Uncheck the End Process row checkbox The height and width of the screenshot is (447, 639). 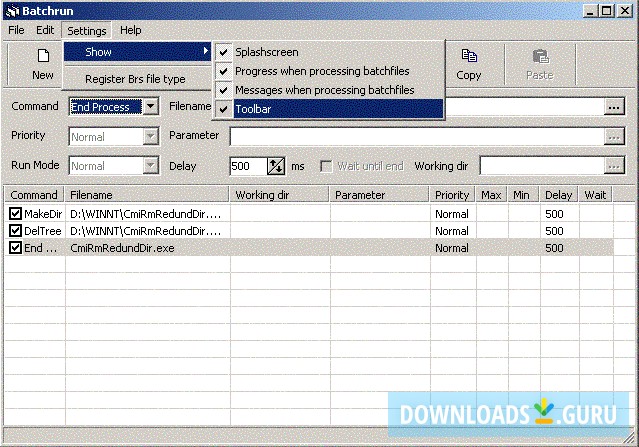pos(15,248)
